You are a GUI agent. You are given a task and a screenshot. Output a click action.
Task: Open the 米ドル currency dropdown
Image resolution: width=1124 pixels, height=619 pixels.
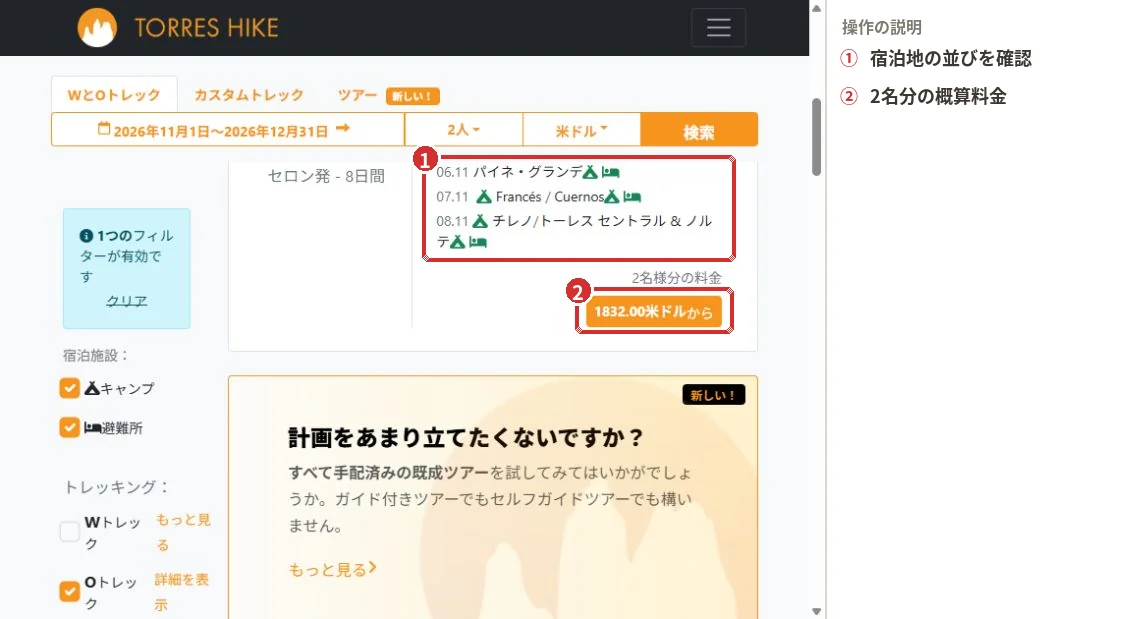coord(581,130)
